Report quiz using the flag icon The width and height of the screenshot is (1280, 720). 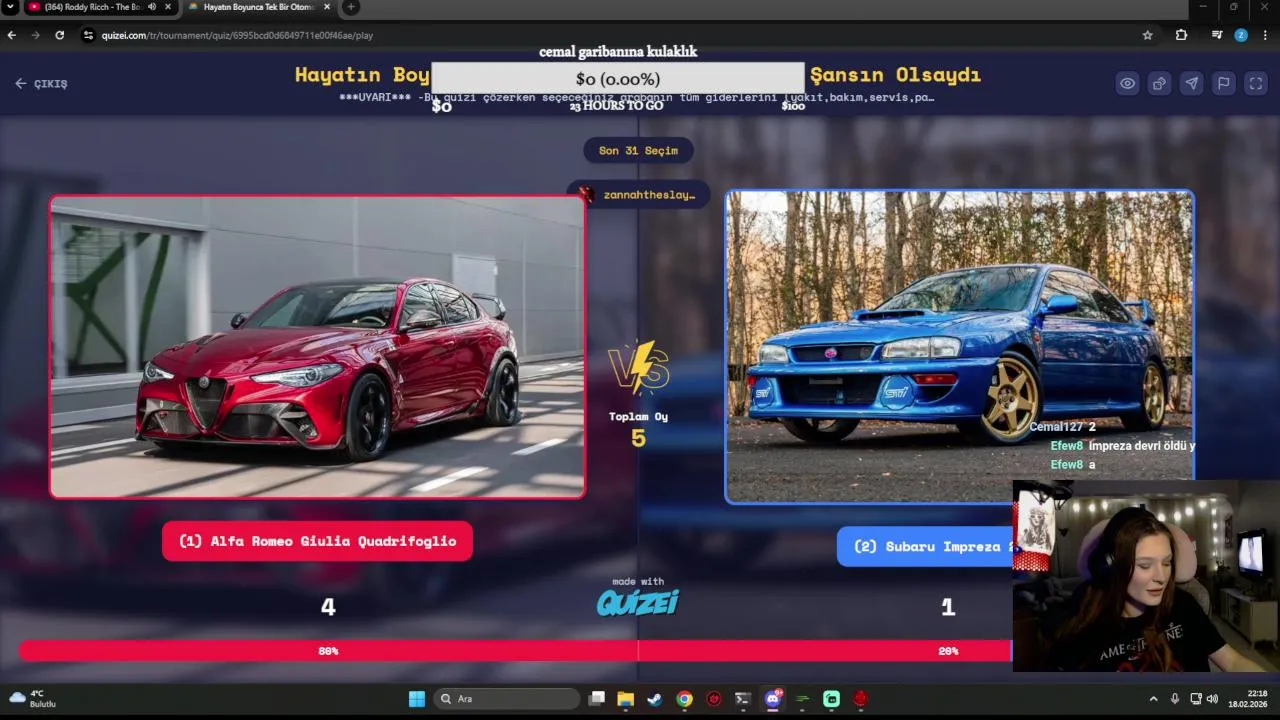coord(1223,84)
